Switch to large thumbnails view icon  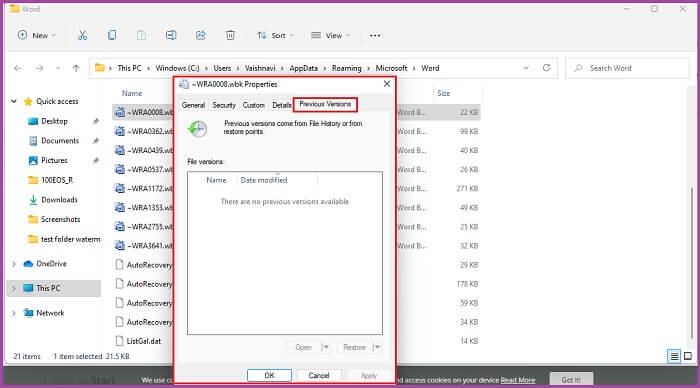[688, 356]
